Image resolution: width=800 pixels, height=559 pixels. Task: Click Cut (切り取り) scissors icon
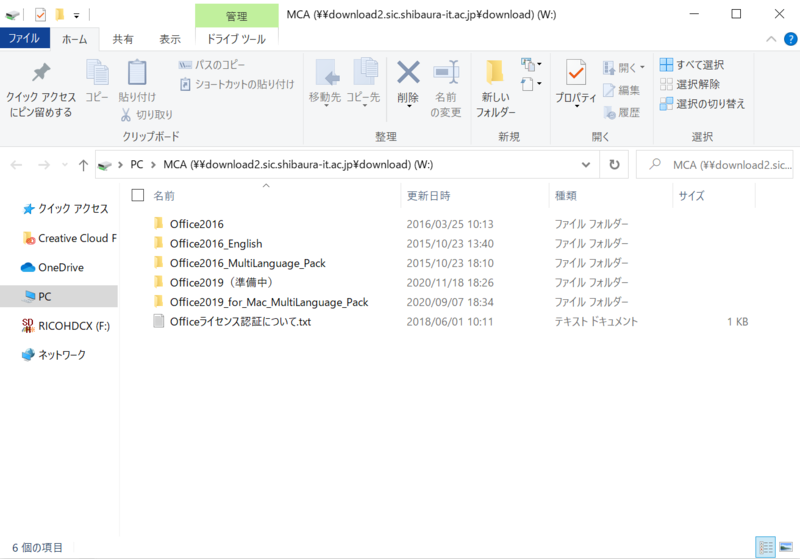click(x=126, y=115)
